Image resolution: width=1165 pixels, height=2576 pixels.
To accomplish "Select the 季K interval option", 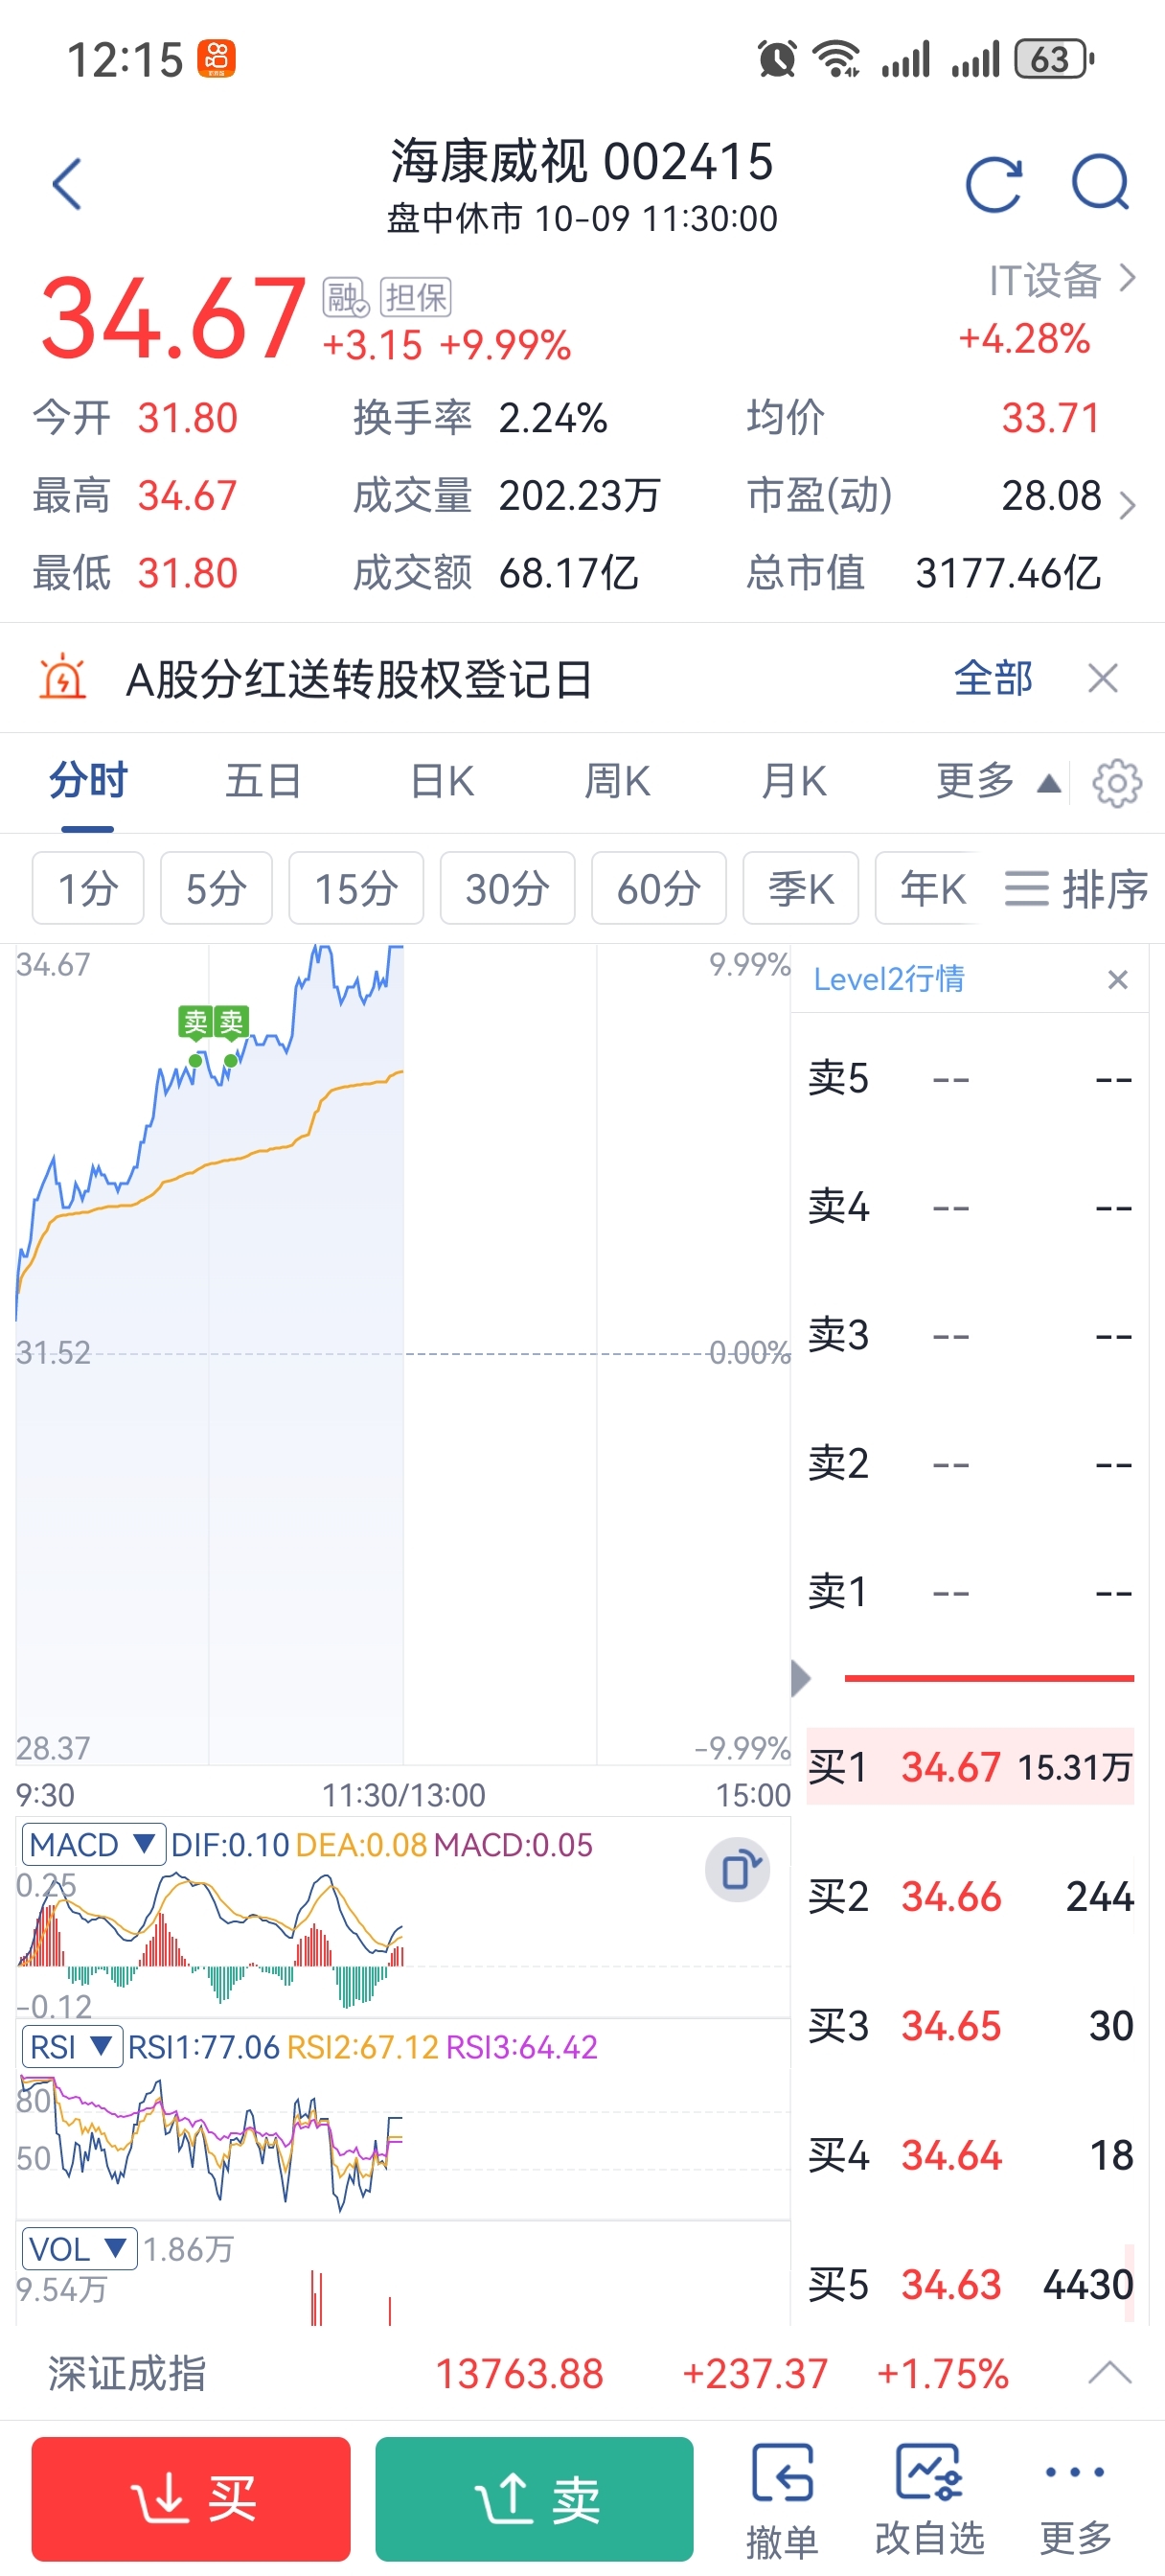I will click(800, 888).
